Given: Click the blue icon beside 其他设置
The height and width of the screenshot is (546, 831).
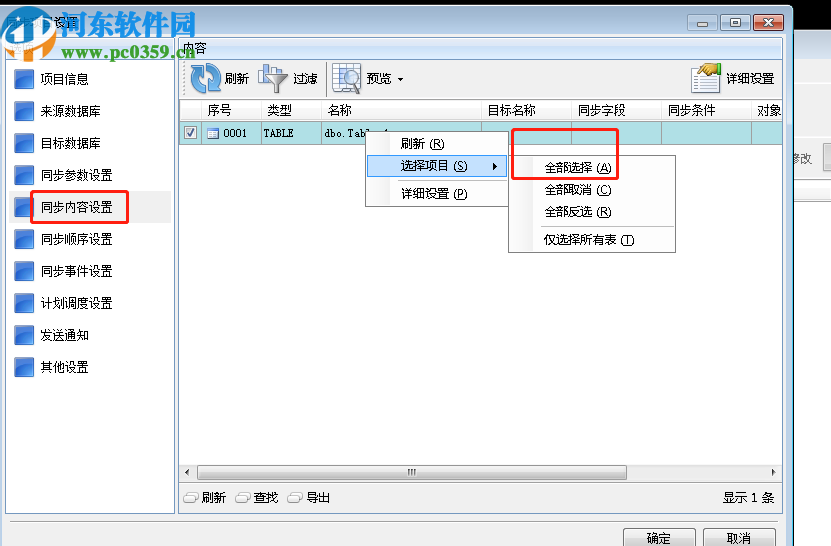Looking at the screenshot, I should click(x=24, y=367).
